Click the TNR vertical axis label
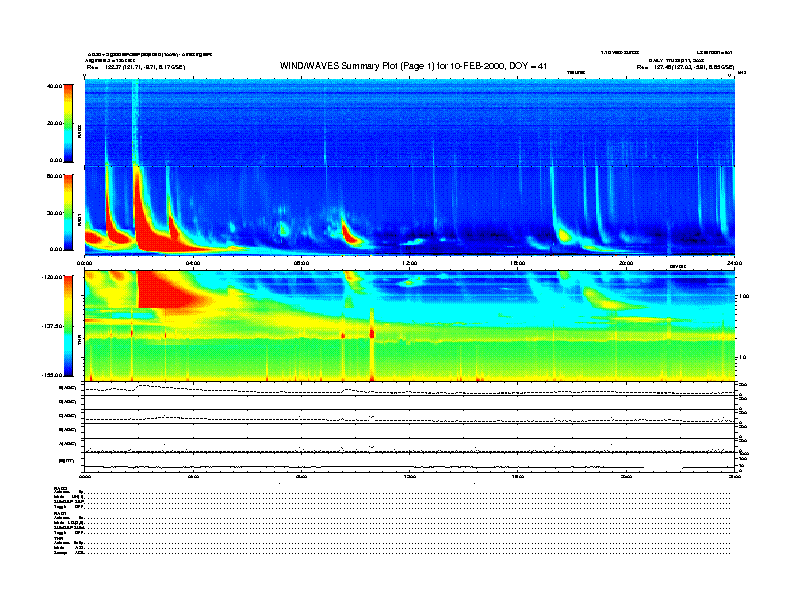Viewport: 792px width, 612px height. (79, 342)
